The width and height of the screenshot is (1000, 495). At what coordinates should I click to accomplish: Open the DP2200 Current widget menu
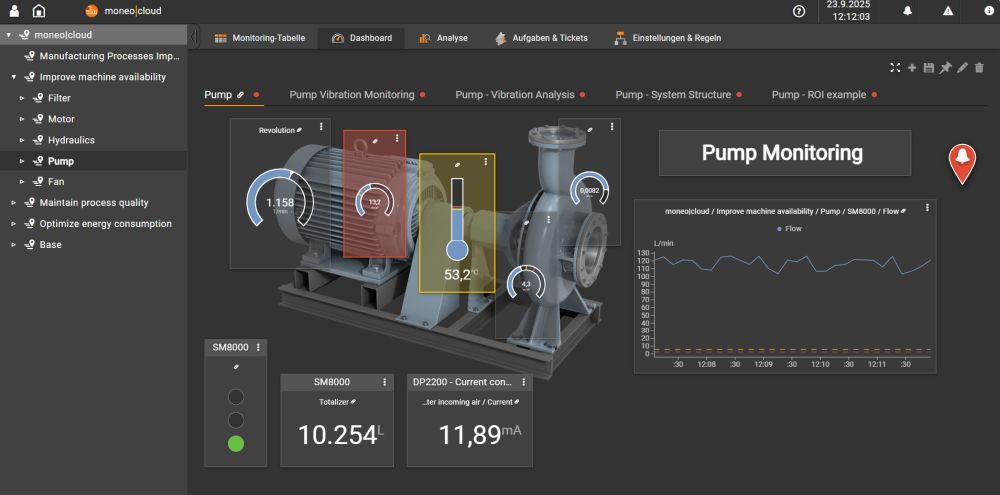pyautogui.click(x=524, y=381)
